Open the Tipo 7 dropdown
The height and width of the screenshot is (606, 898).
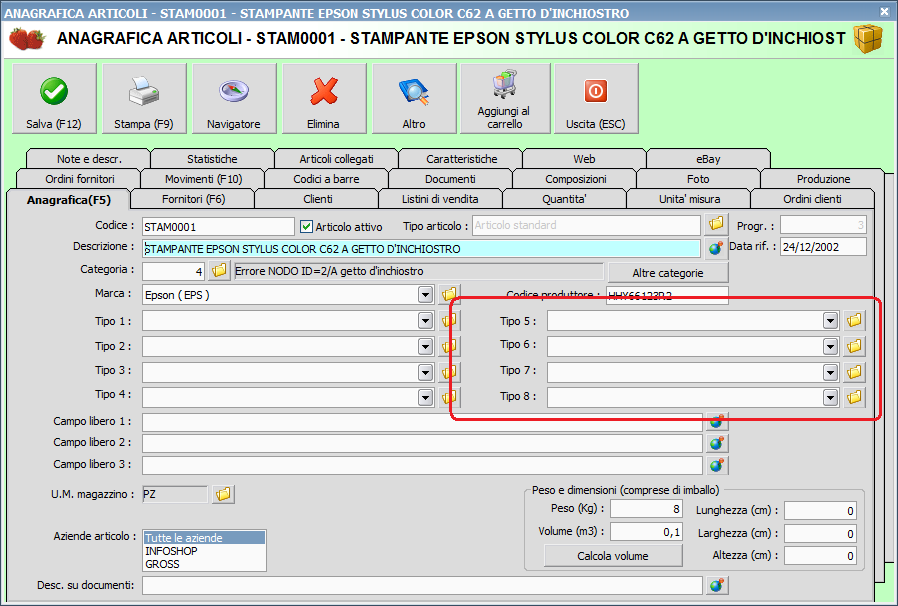830,372
